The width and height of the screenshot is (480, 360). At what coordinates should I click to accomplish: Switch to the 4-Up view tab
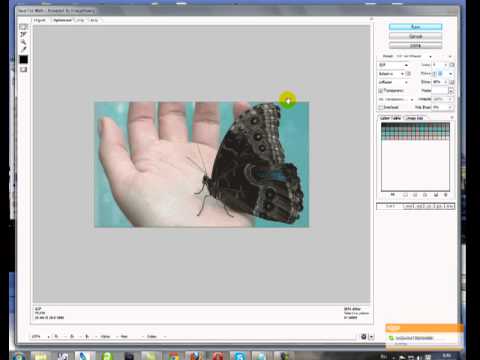pyautogui.click(x=94, y=20)
